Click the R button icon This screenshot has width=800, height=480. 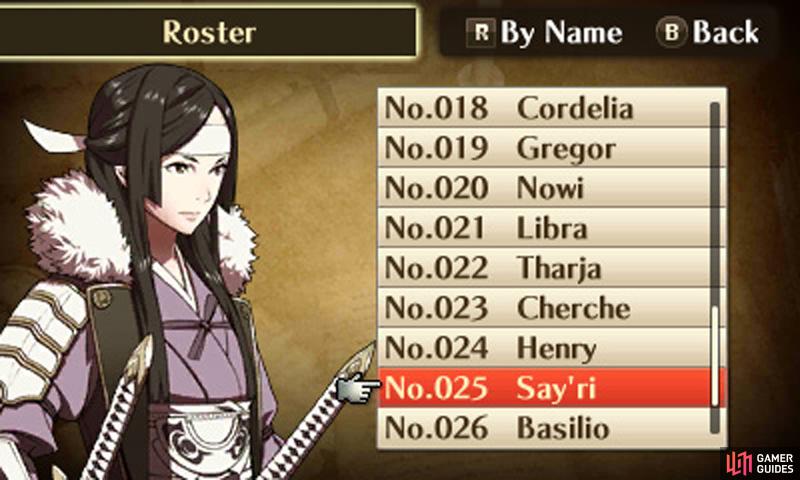click(481, 33)
